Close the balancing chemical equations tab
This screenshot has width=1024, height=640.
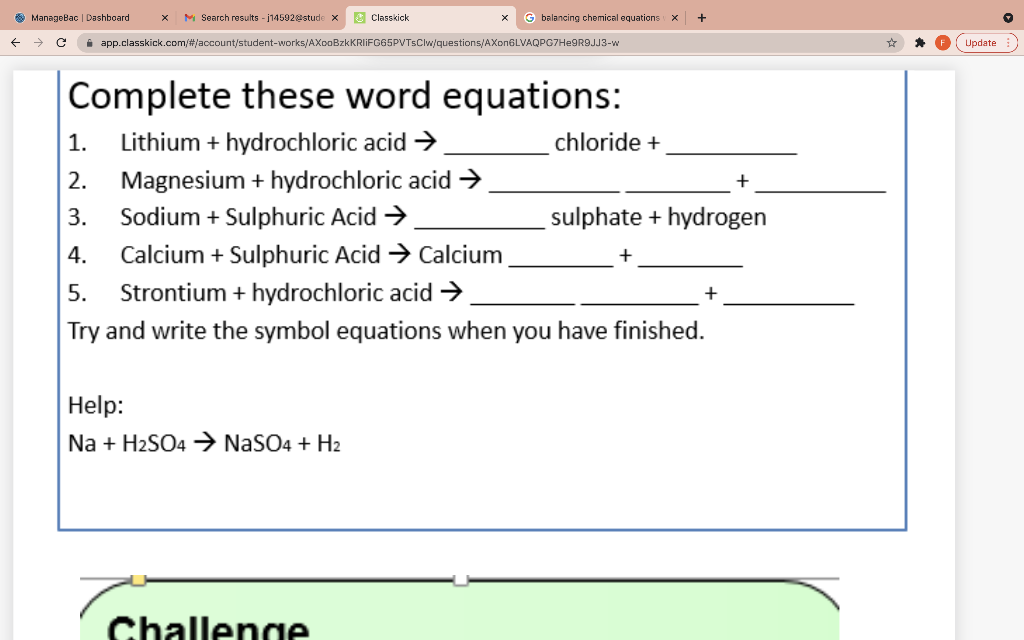tap(675, 18)
